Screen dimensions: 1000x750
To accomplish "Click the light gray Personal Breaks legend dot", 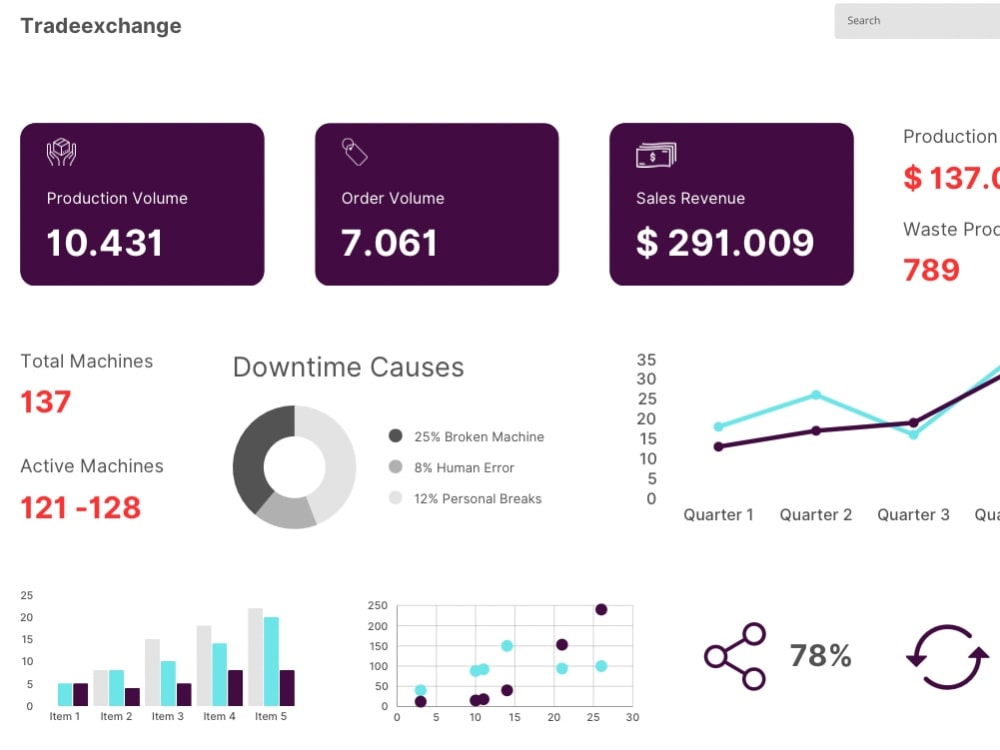I will click(x=395, y=497).
